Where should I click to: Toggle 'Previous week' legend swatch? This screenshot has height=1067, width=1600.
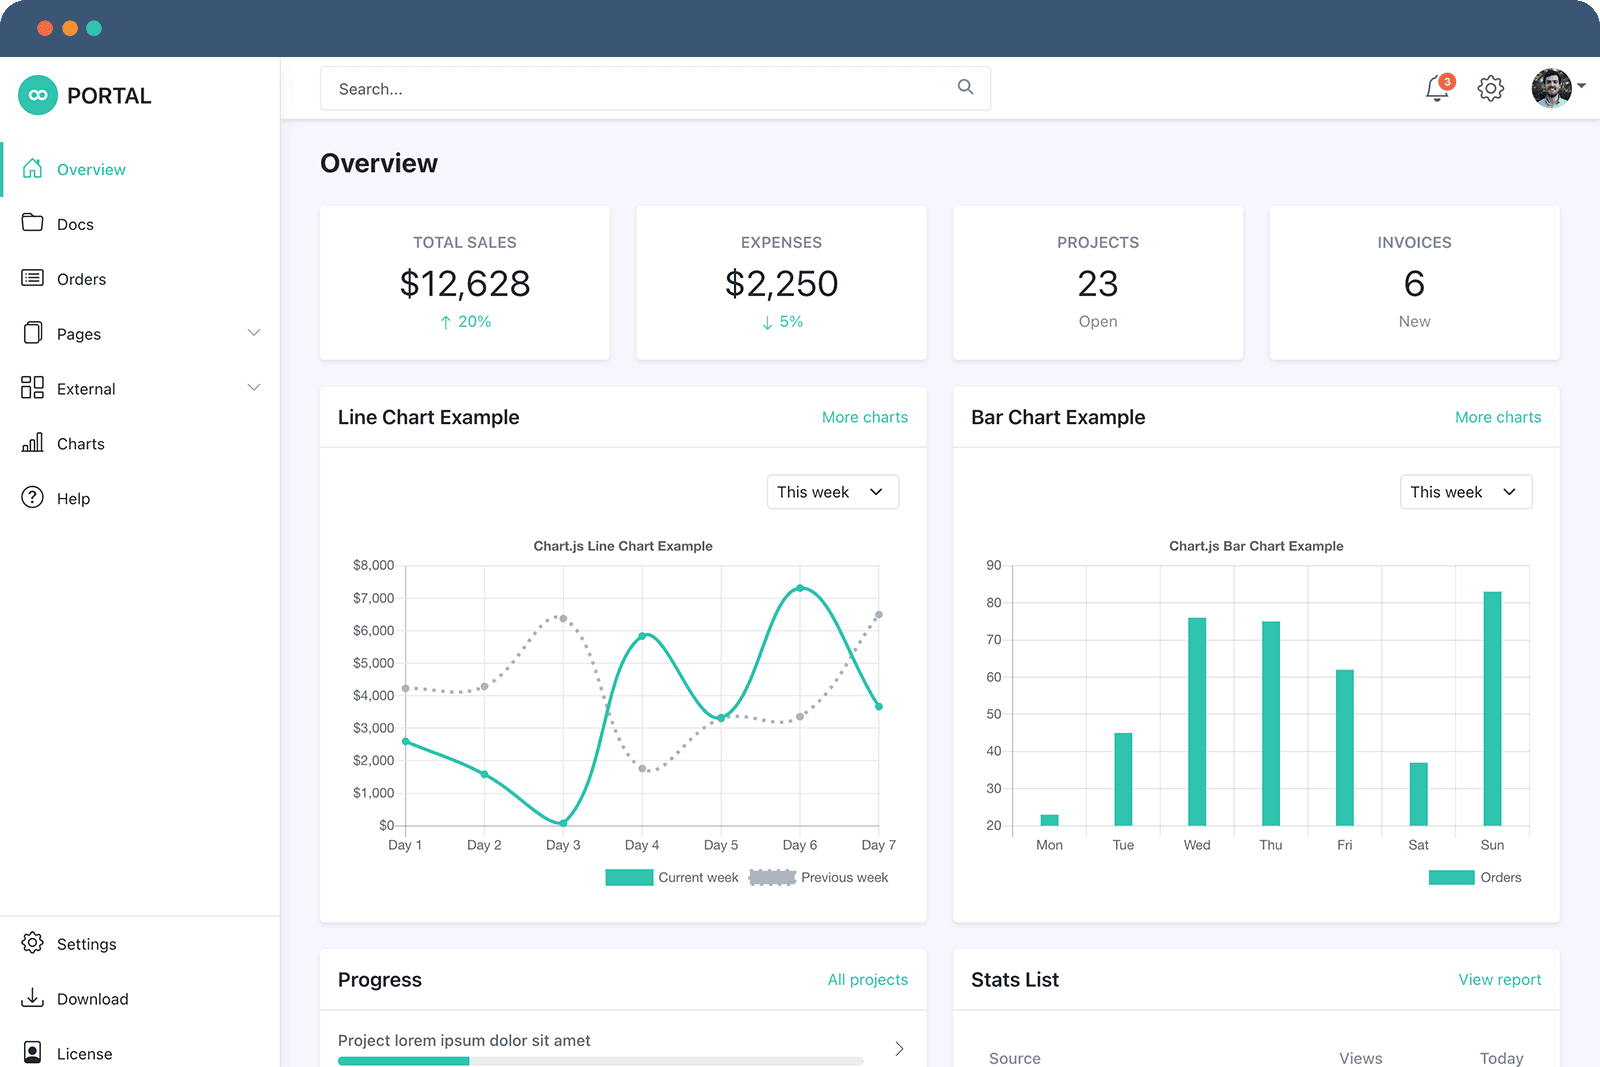pyautogui.click(x=772, y=878)
